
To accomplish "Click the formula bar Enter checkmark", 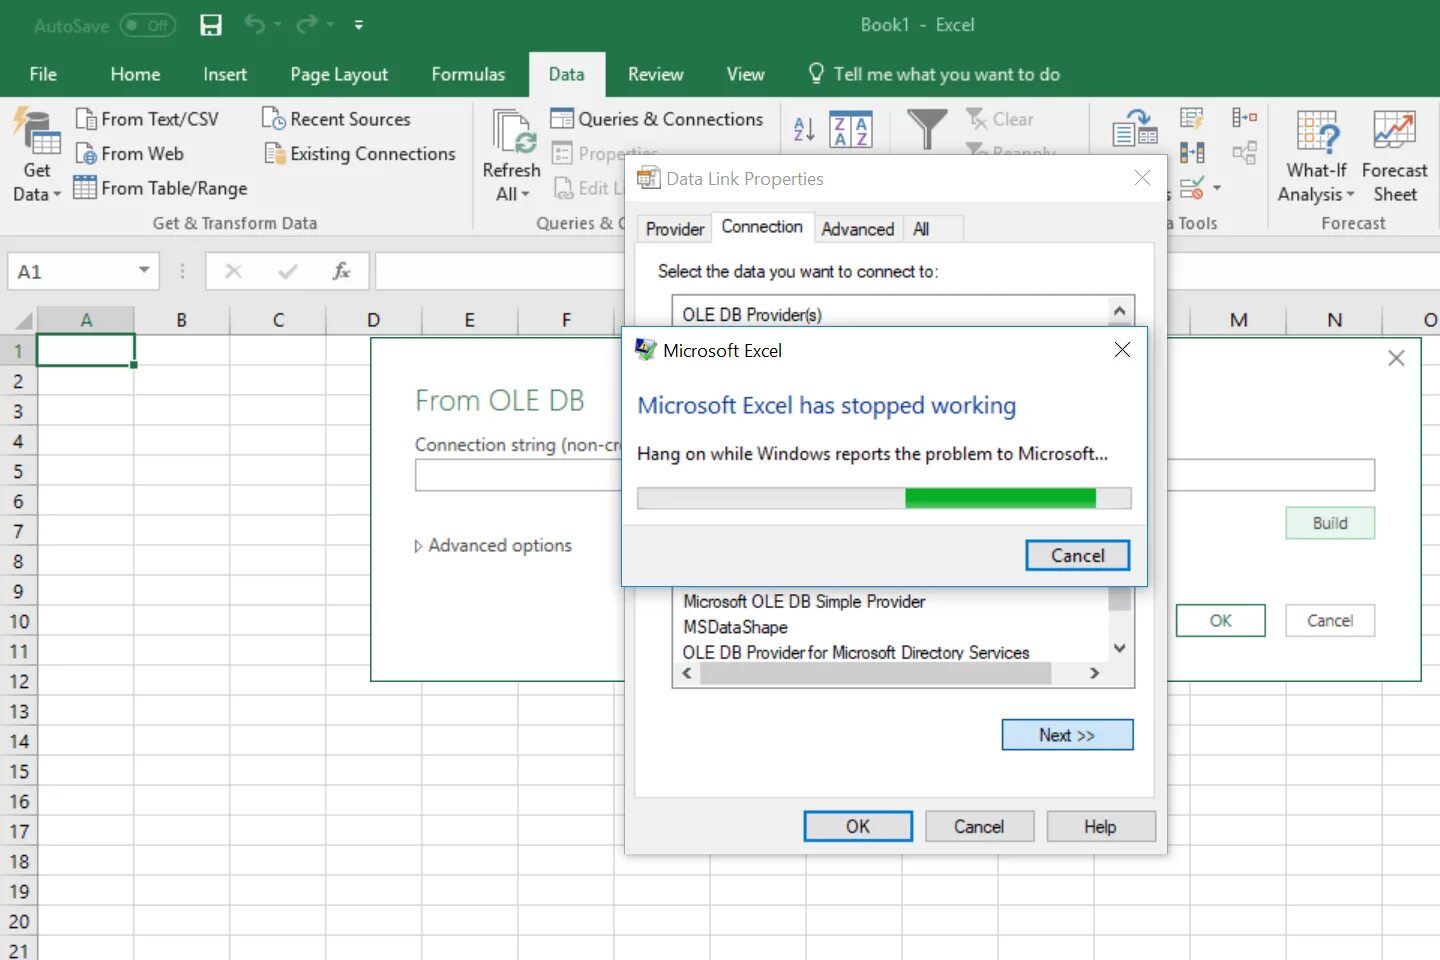I will pos(288,271).
